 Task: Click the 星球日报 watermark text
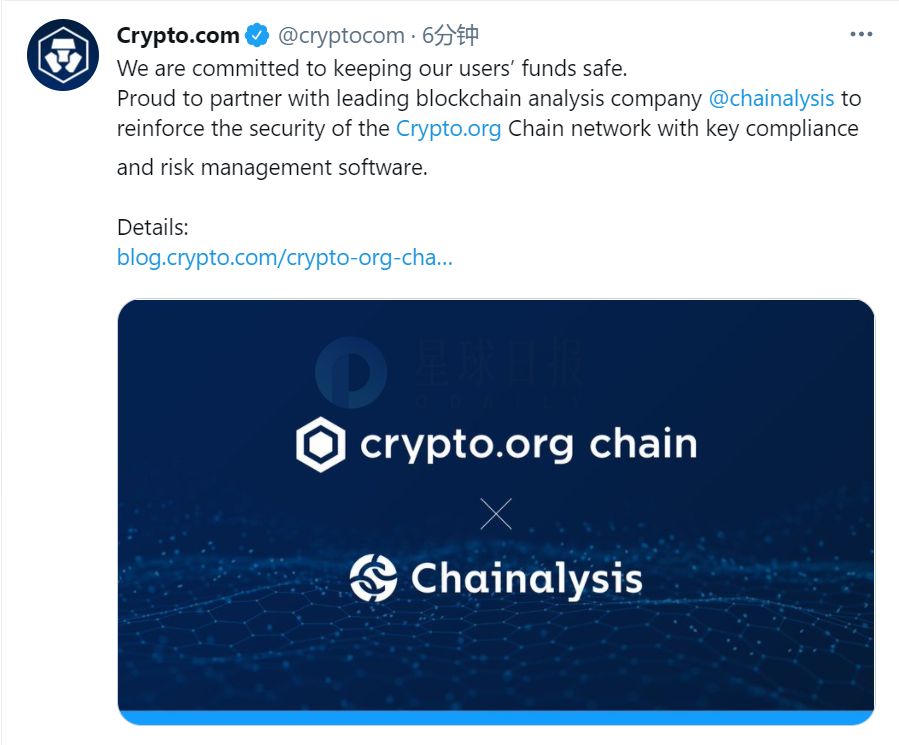(x=498, y=362)
